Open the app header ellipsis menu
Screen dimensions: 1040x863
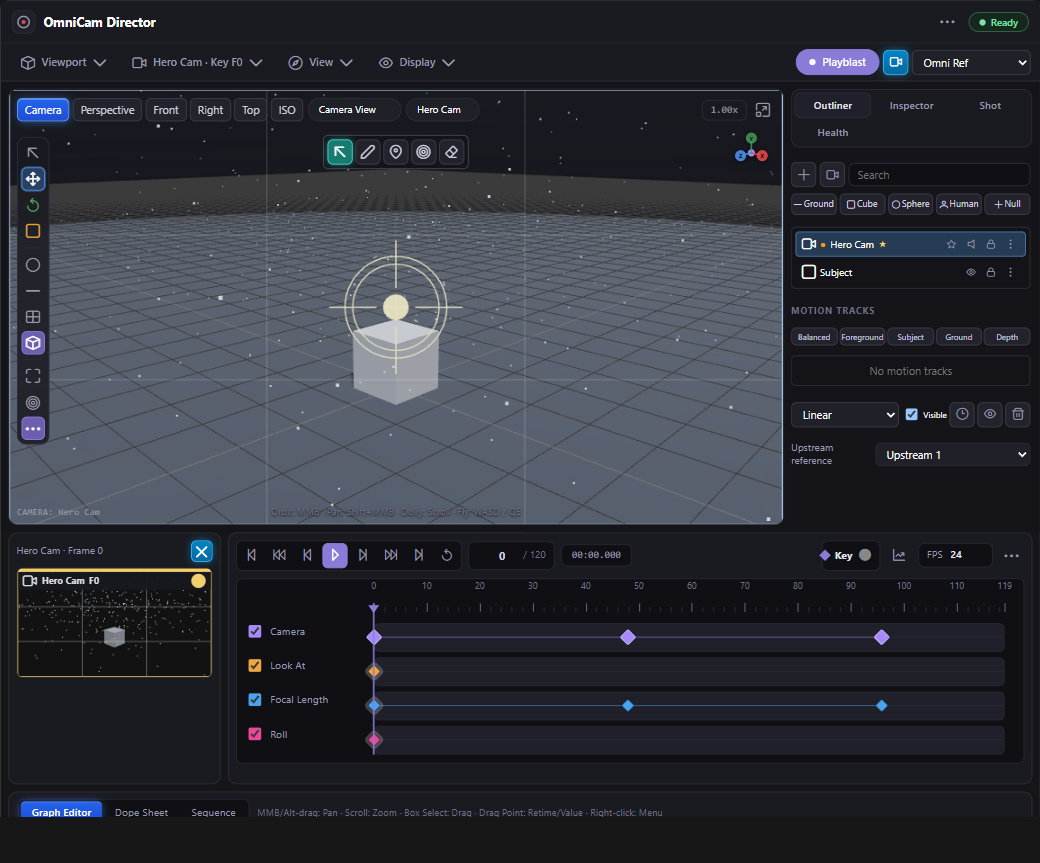pyautogui.click(x=947, y=22)
